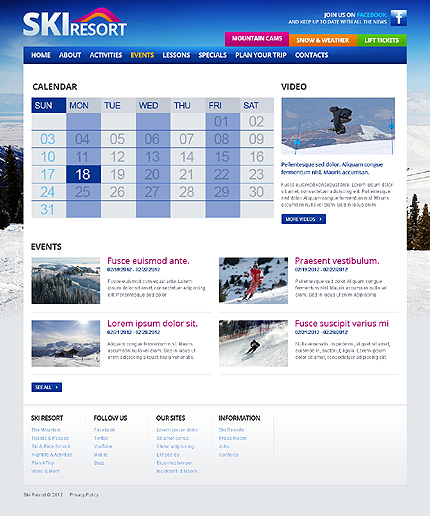Click the WED column header
This screenshot has width=430, height=516.
tap(153, 105)
